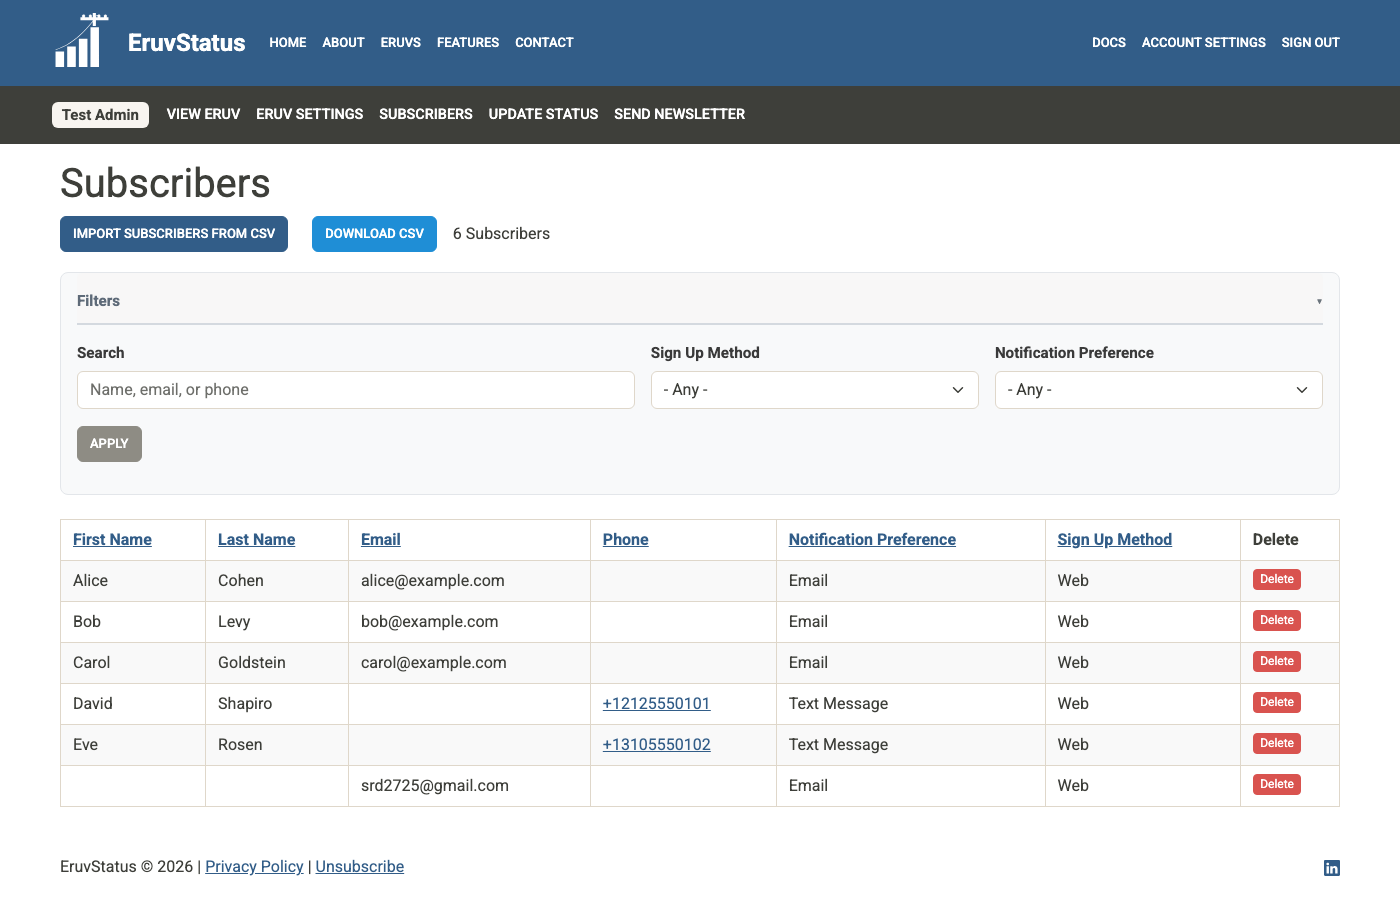Click David Shapiro's phone number link

tap(656, 704)
